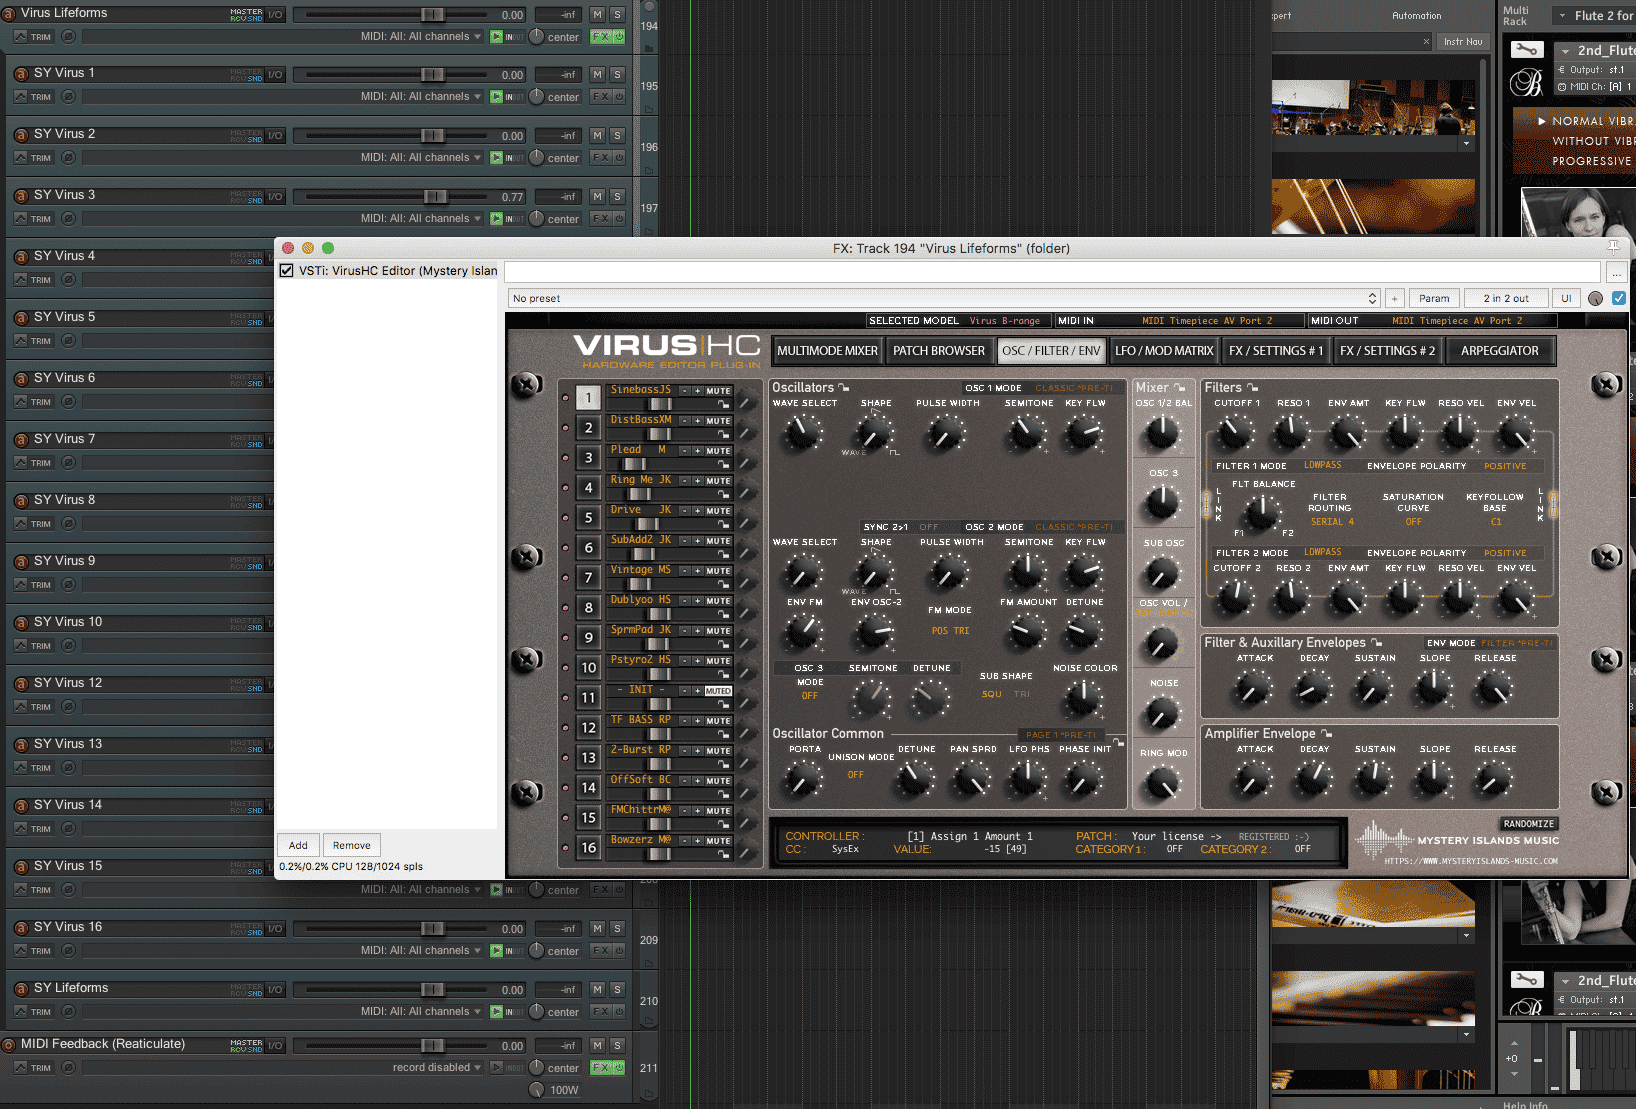This screenshot has height=1109, width=1636.
Task: Click the RANDOMIZE button
Action: tap(1529, 824)
